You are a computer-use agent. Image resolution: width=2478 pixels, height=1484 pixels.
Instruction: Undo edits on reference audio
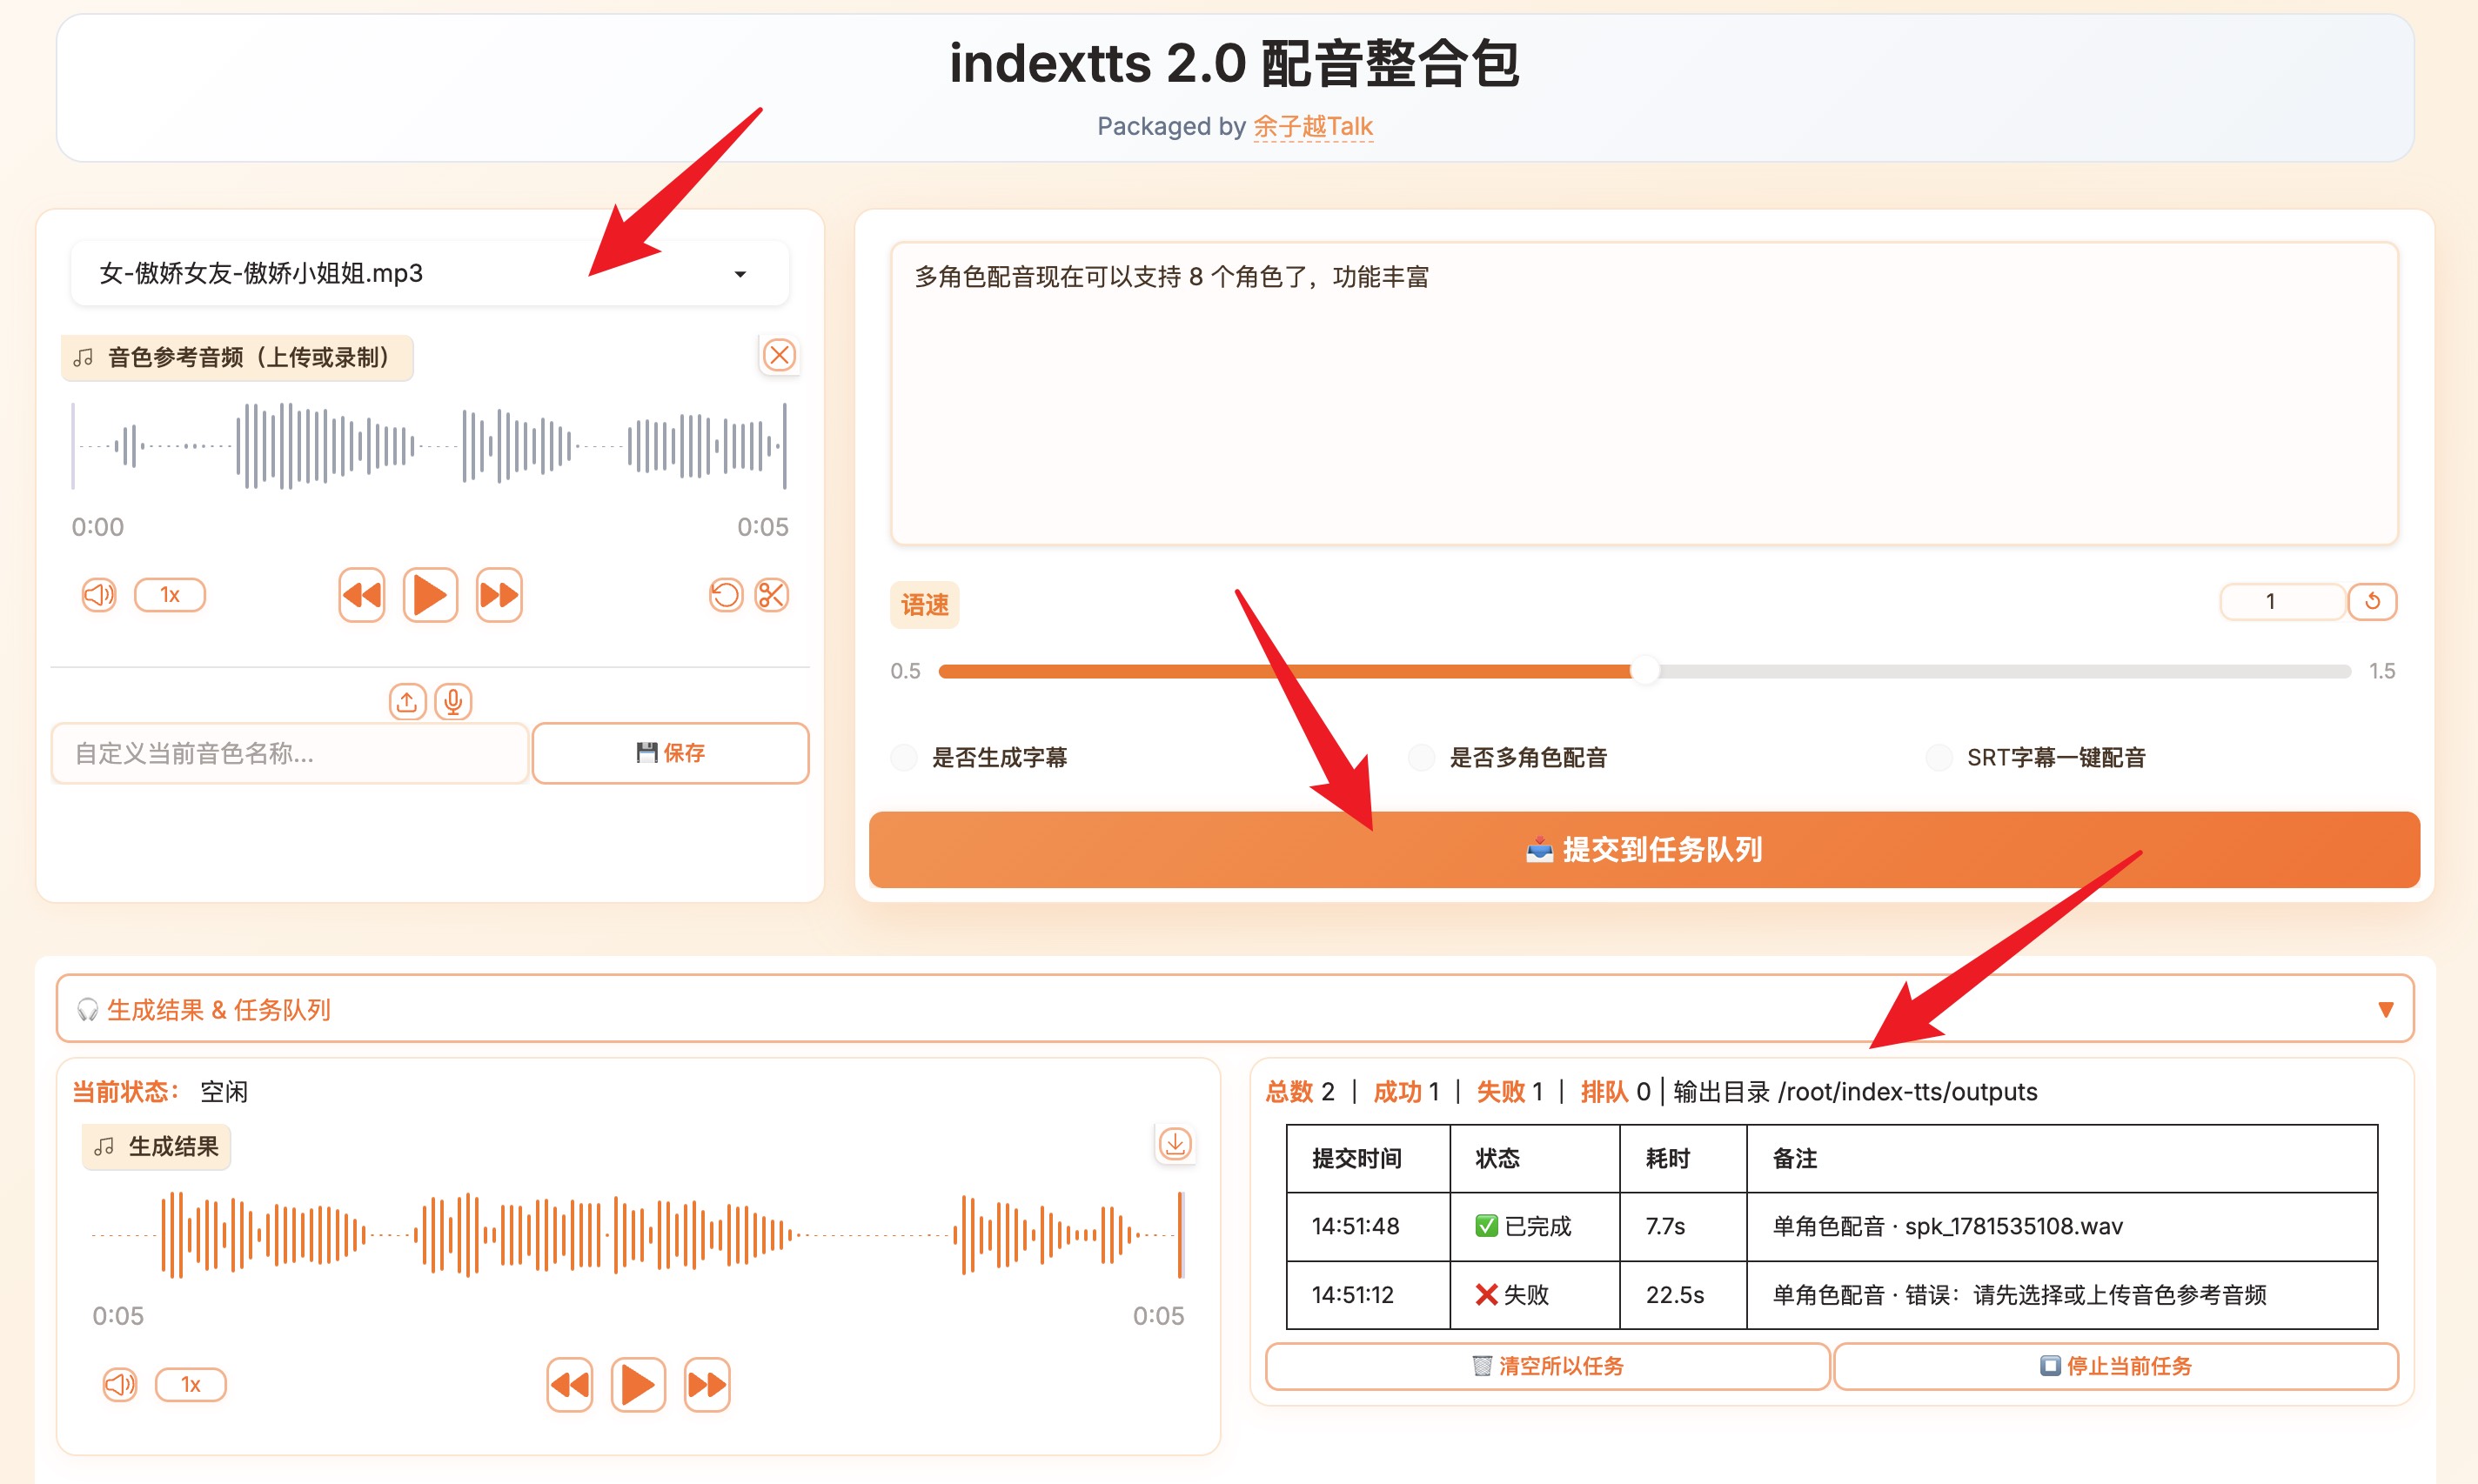tap(725, 595)
